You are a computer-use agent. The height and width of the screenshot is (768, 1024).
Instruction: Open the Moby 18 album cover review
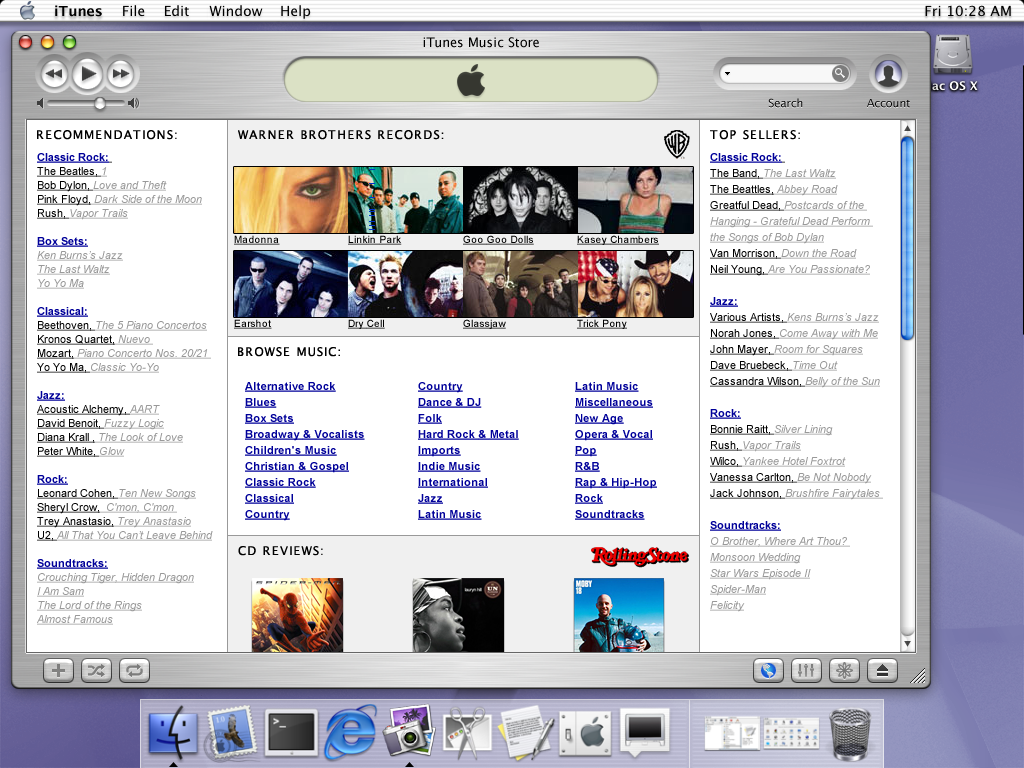(618, 615)
